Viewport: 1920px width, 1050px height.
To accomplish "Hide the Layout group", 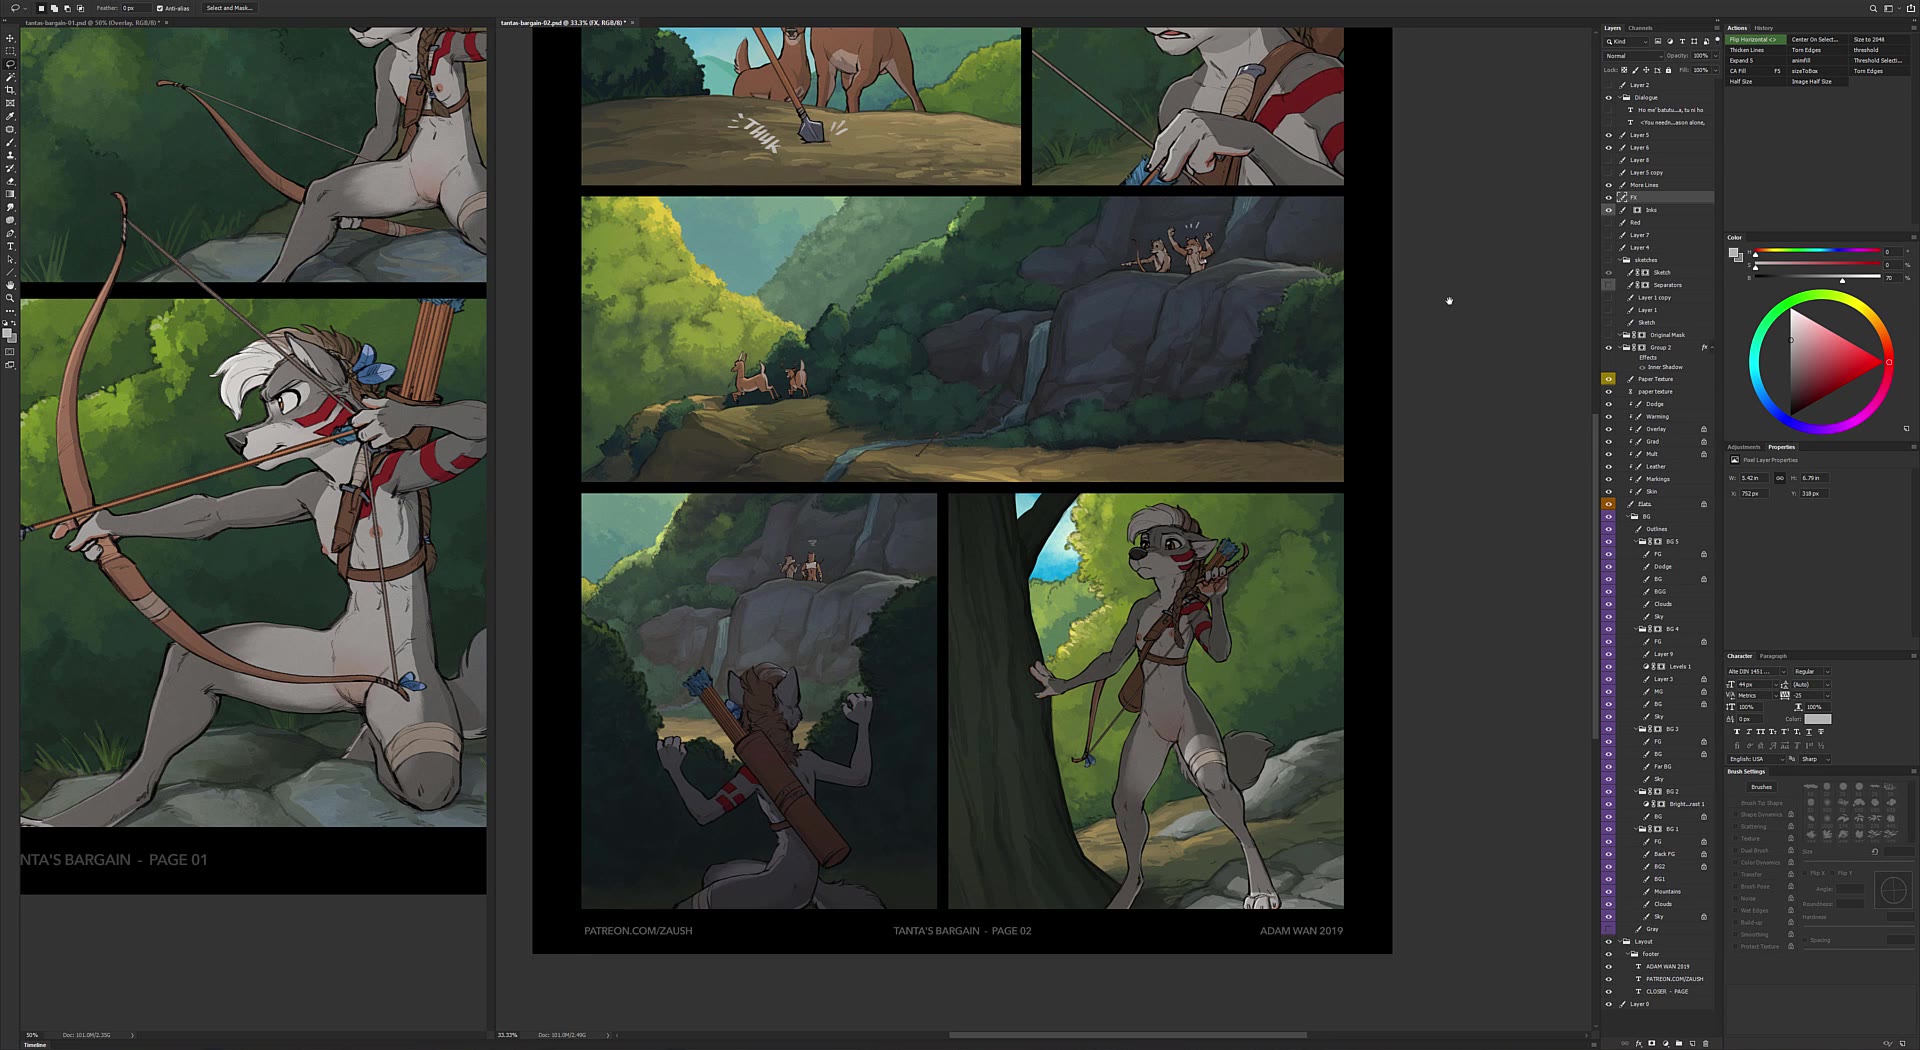I will (x=1609, y=941).
